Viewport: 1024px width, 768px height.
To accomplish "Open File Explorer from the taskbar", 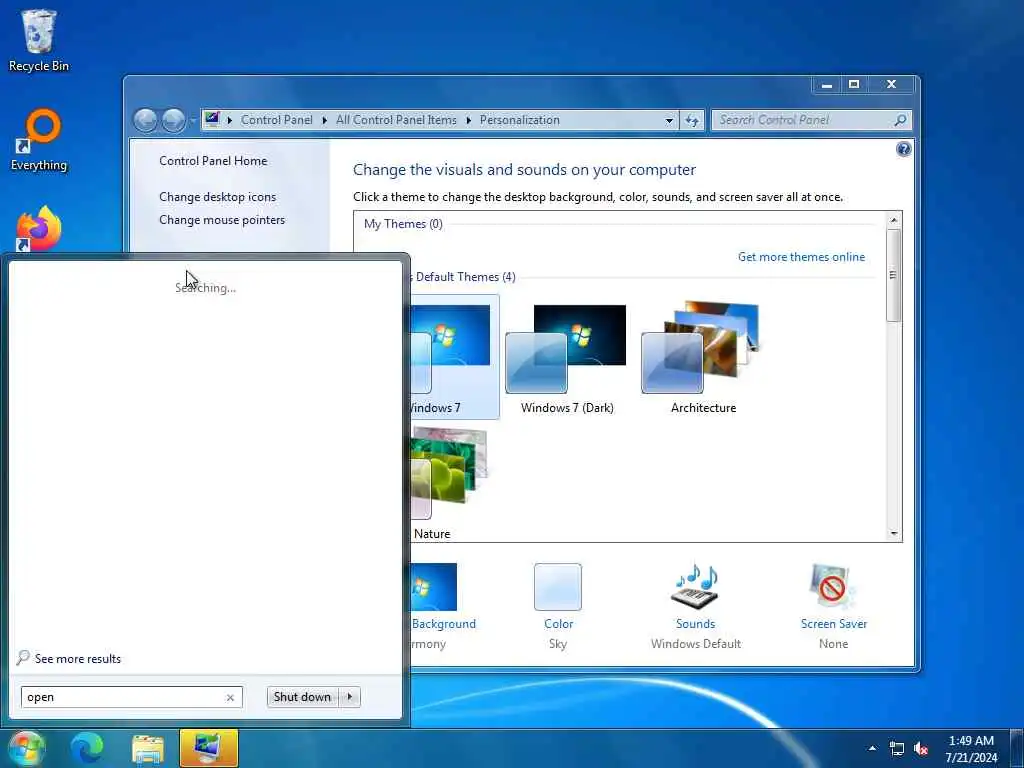I will [148, 748].
